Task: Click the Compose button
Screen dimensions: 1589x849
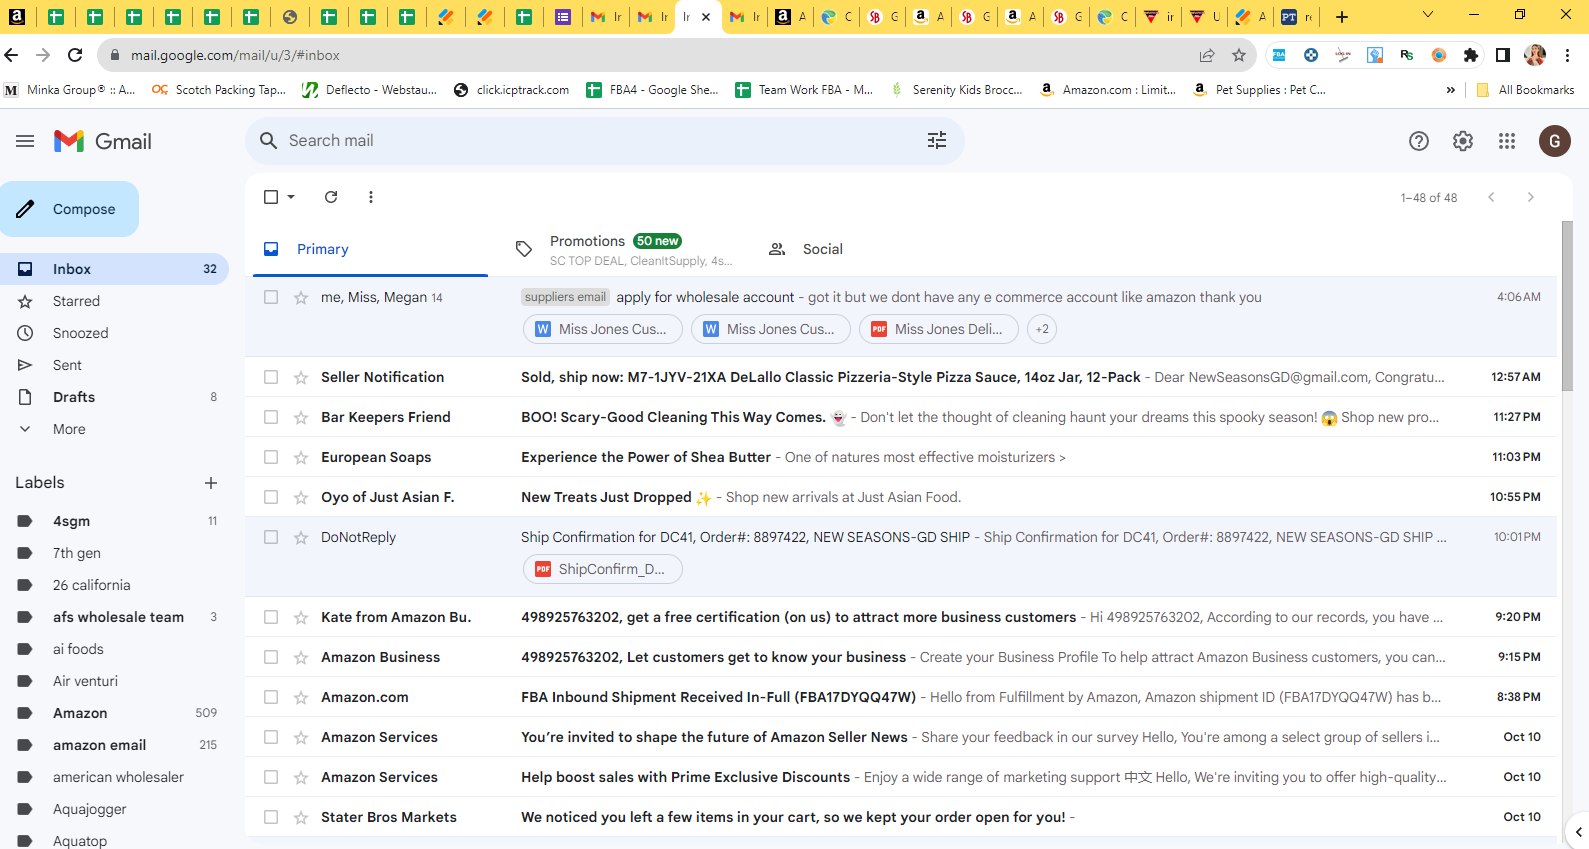Action: (69, 209)
